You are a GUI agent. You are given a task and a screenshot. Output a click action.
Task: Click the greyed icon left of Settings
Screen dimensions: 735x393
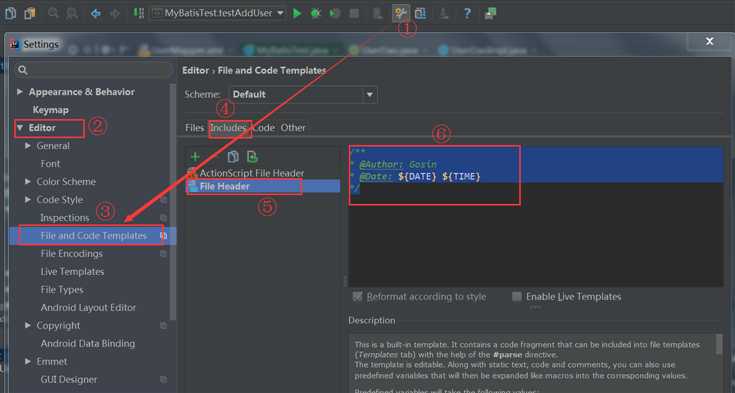click(377, 13)
